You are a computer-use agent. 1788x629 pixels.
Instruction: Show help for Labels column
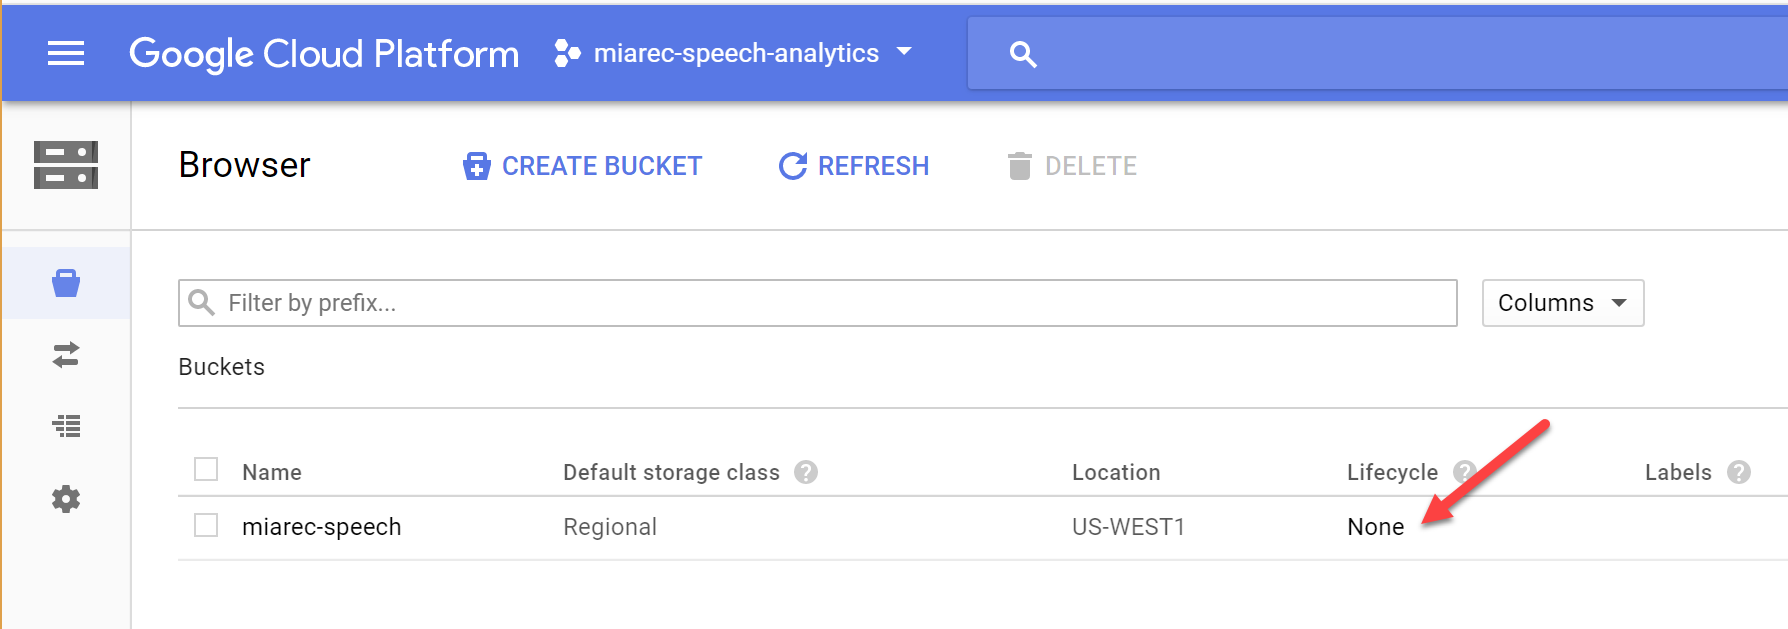(x=1739, y=472)
